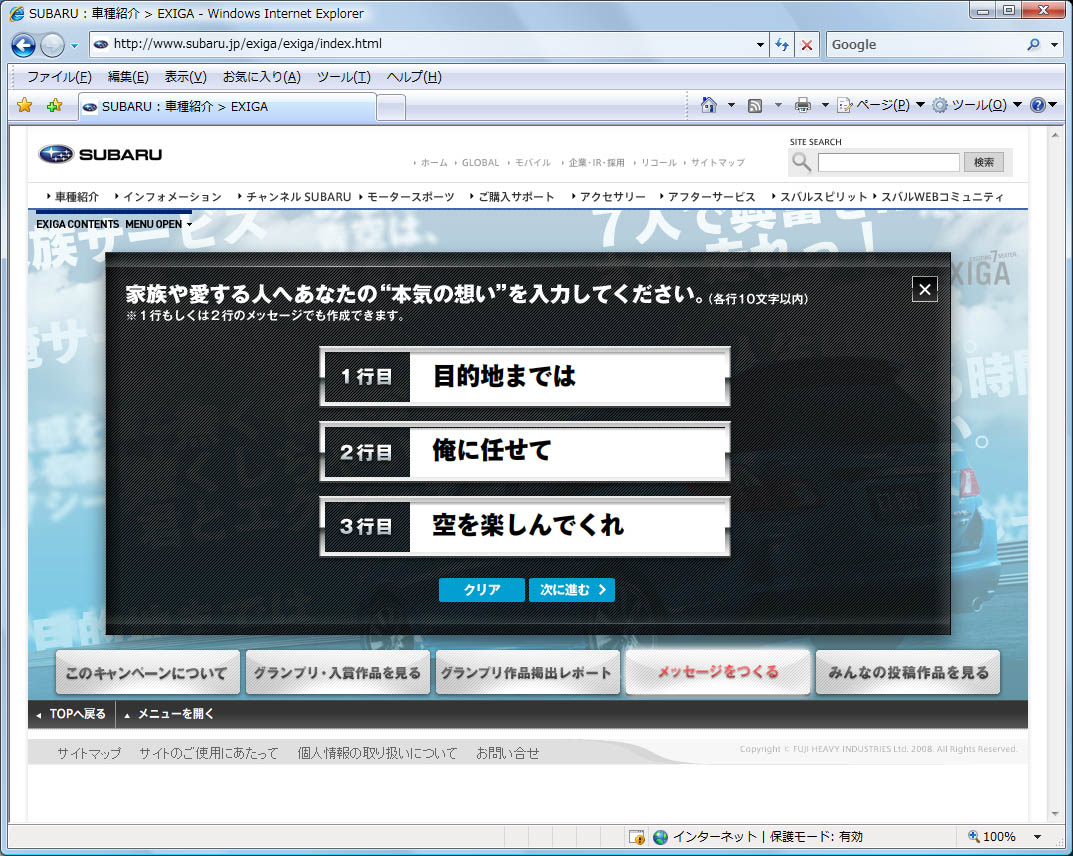This screenshot has width=1073, height=856.
Task: Open お問い合せ footer link
Action: click(508, 753)
